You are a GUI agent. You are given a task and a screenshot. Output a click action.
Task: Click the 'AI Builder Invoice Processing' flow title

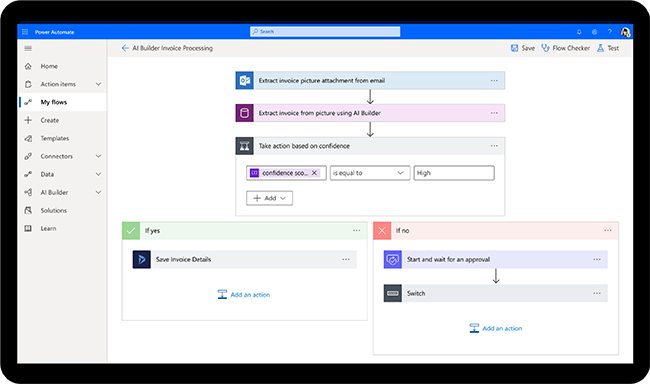tap(172, 48)
